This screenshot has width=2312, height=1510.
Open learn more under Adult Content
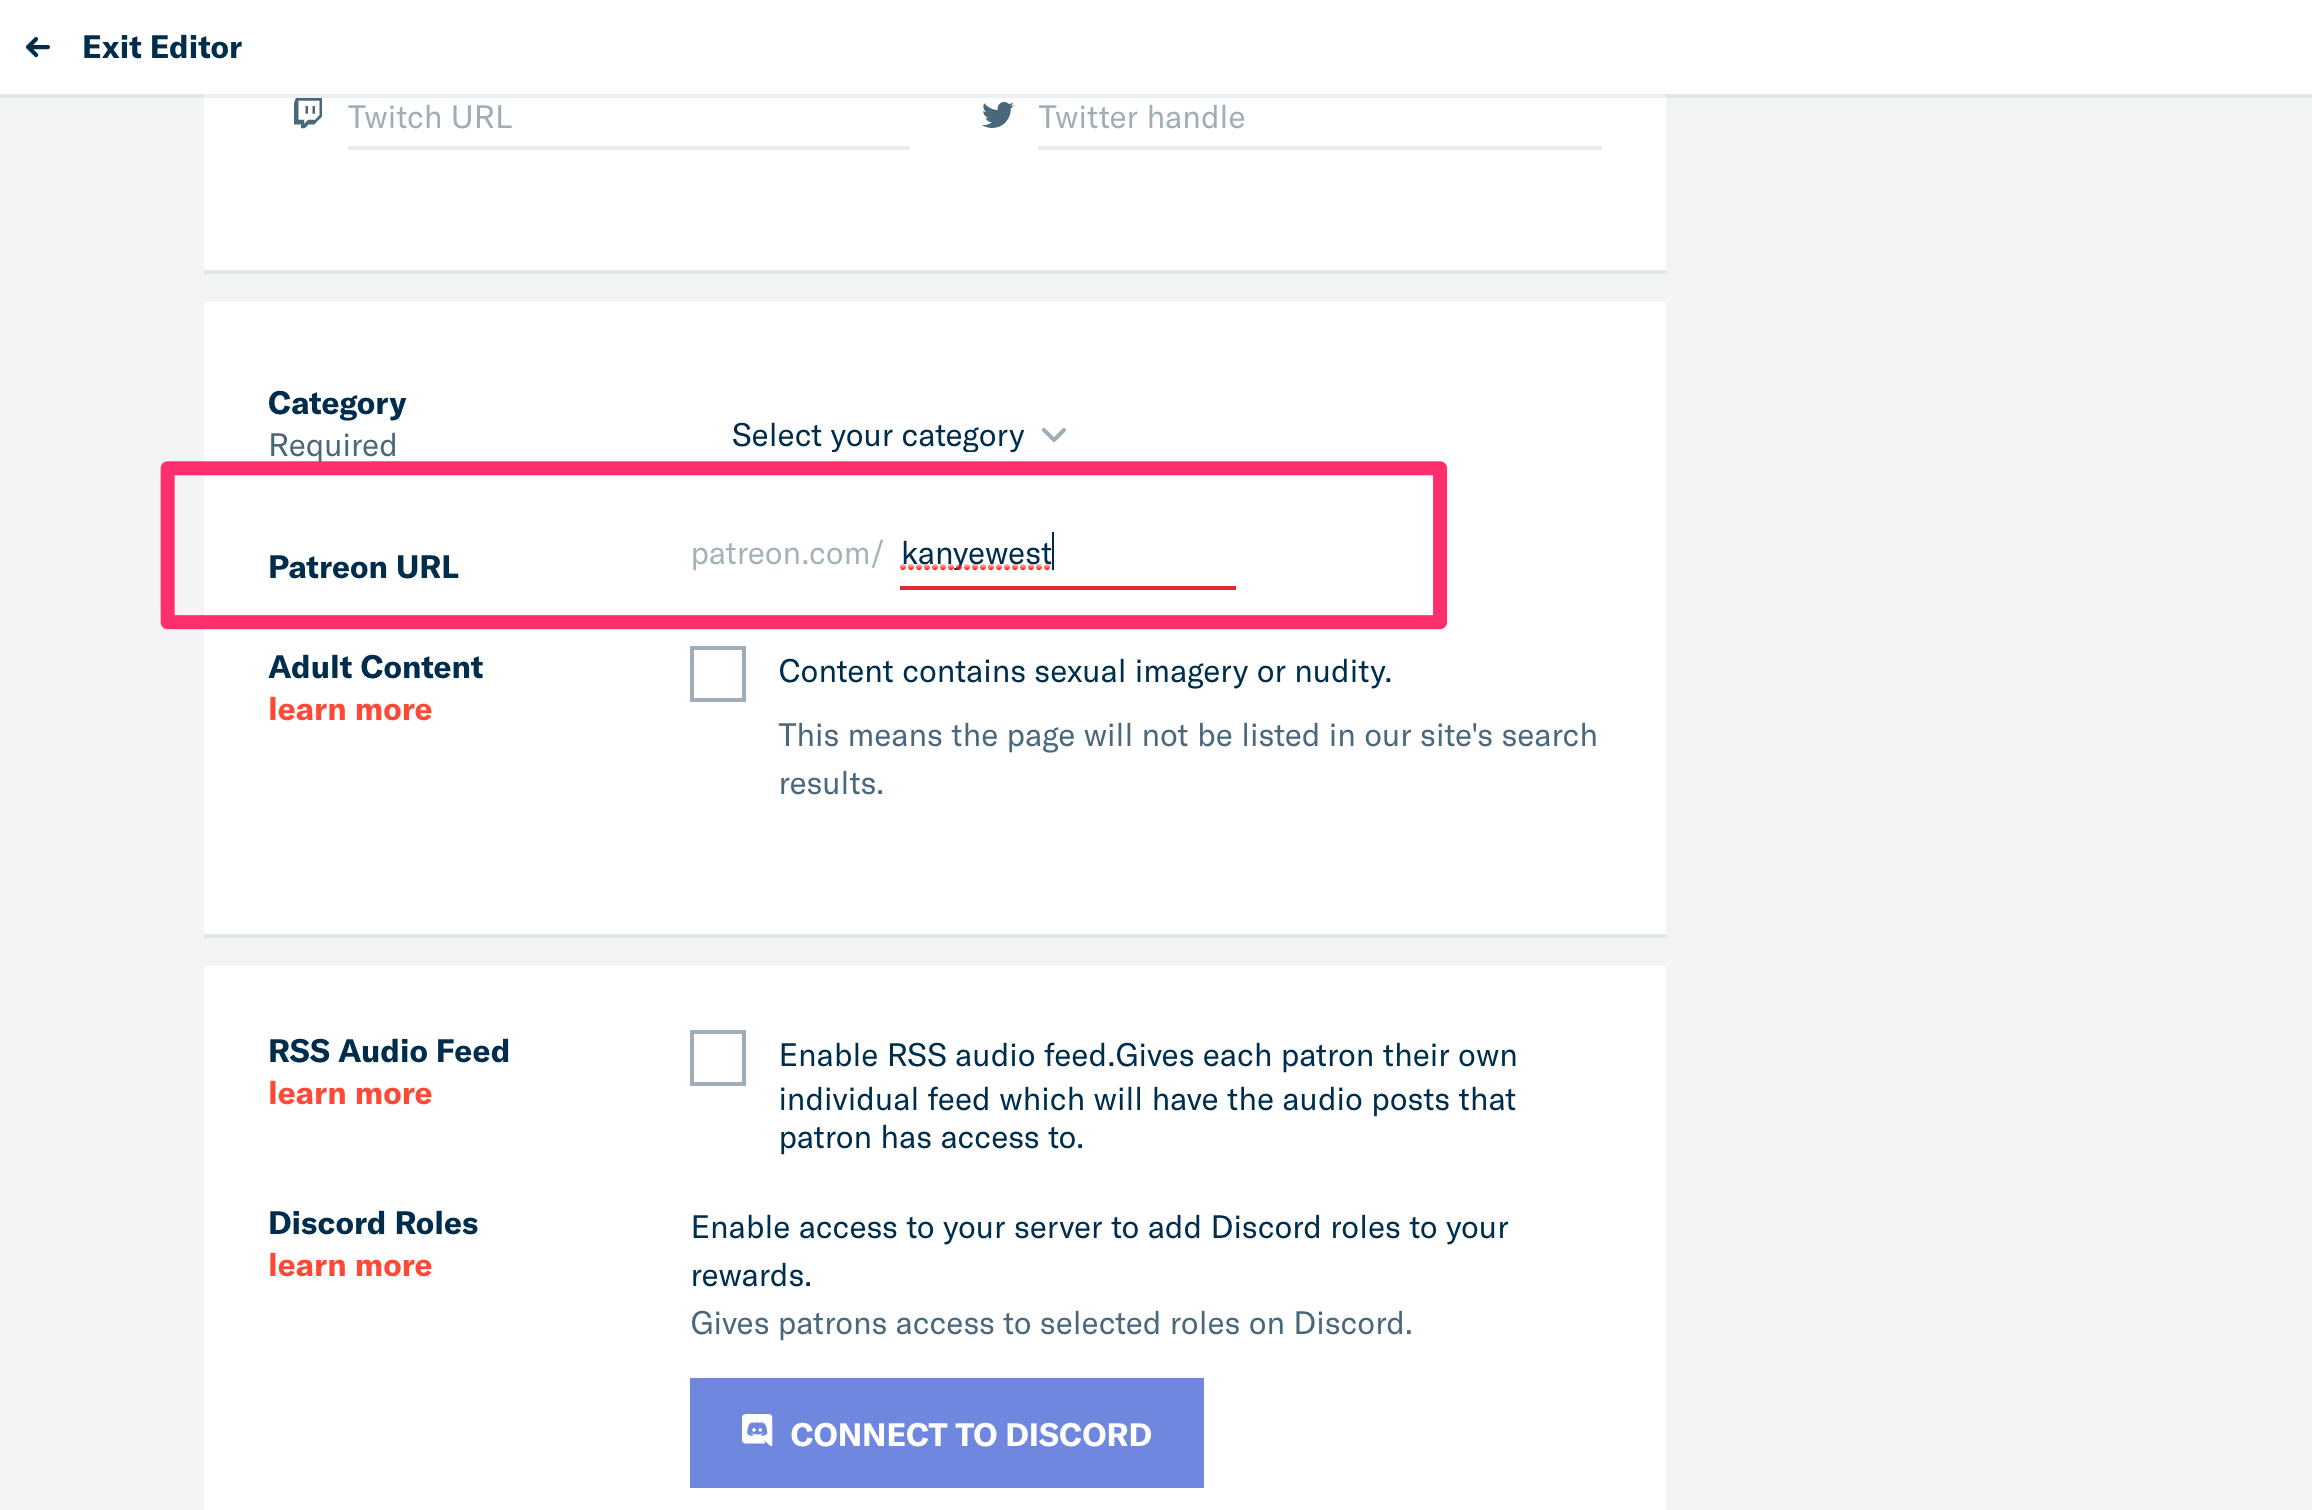pyautogui.click(x=350, y=710)
